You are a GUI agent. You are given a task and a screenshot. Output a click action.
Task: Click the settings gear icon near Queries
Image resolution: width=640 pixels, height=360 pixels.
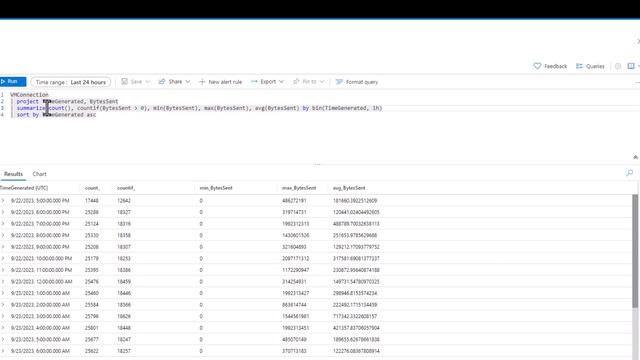tap(618, 66)
